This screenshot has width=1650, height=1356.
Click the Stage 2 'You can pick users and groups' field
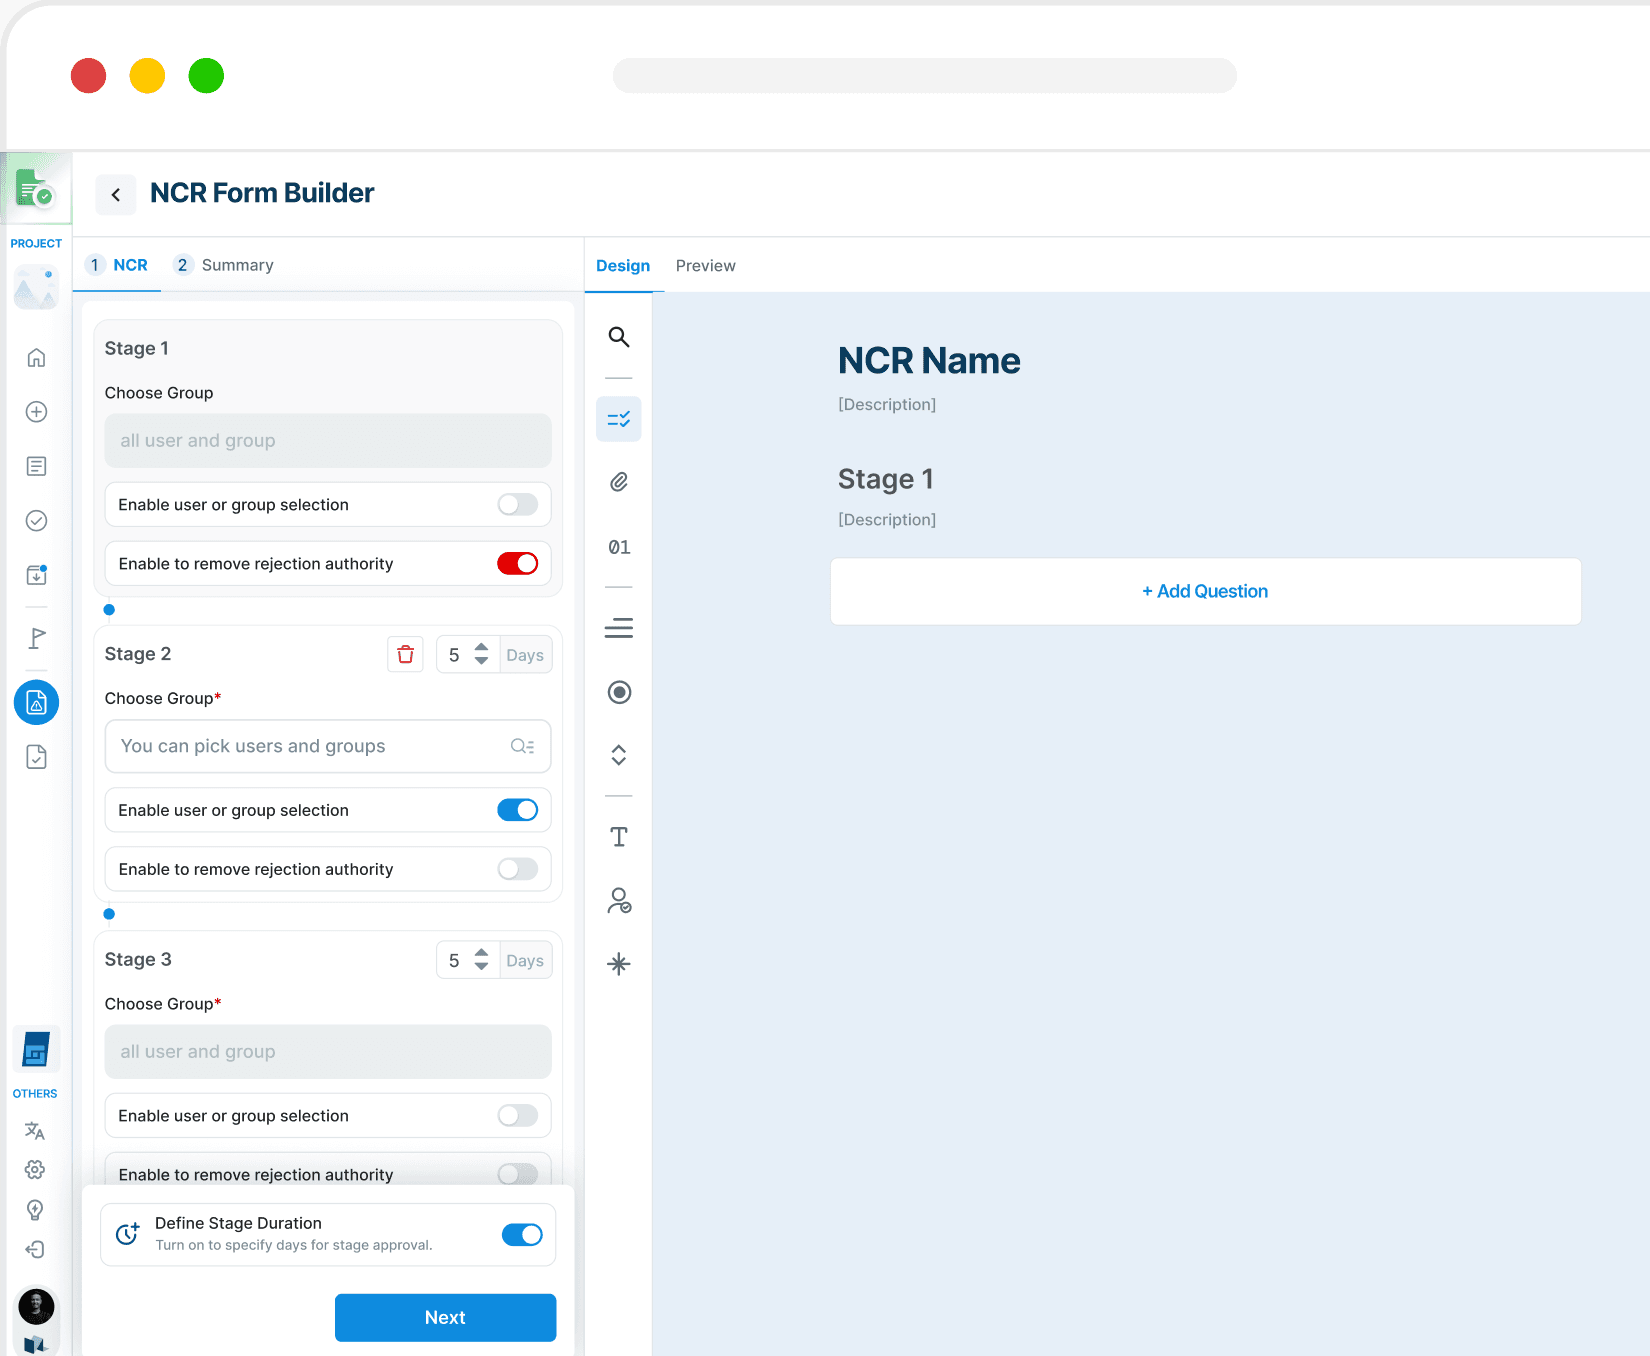tap(328, 746)
